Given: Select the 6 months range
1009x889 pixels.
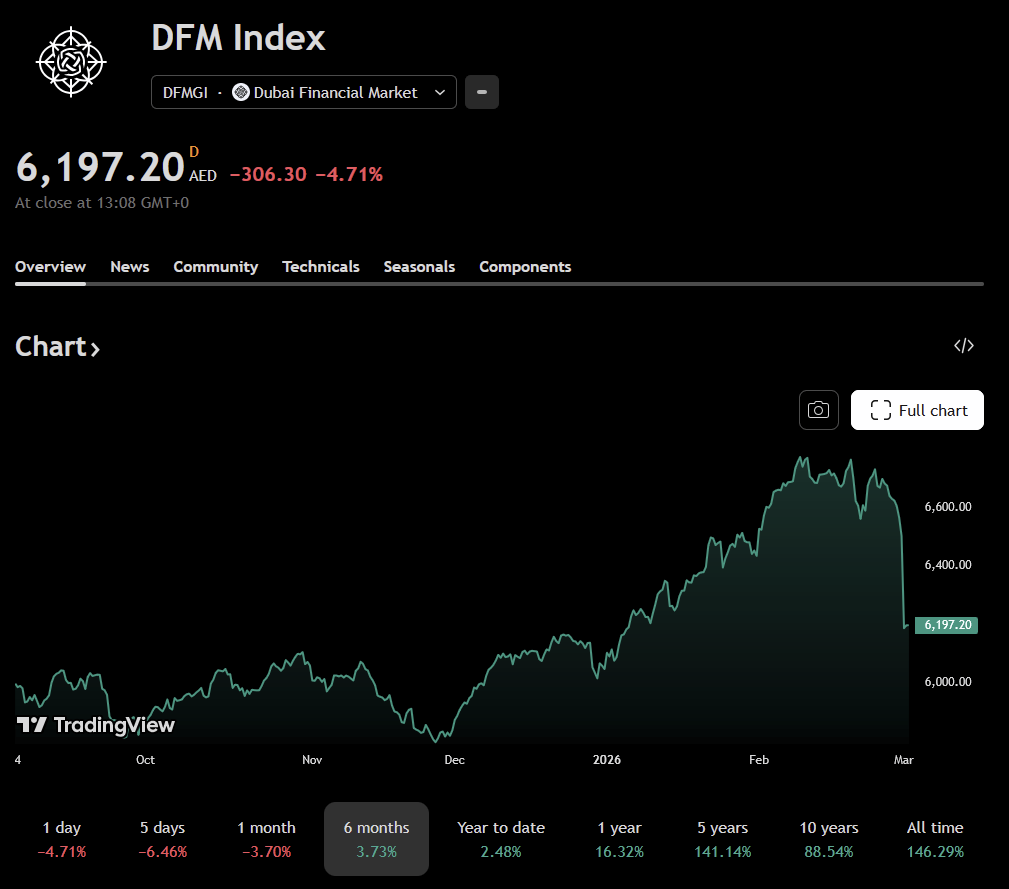Looking at the screenshot, I should 376,839.
